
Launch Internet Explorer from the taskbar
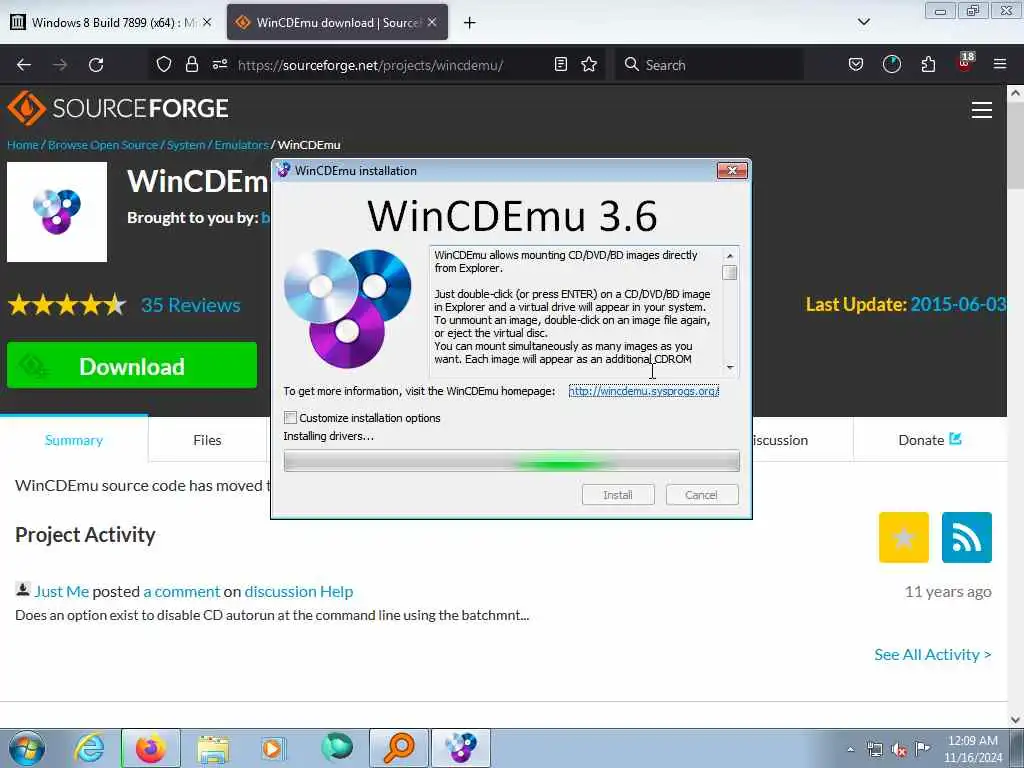tap(89, 748)
